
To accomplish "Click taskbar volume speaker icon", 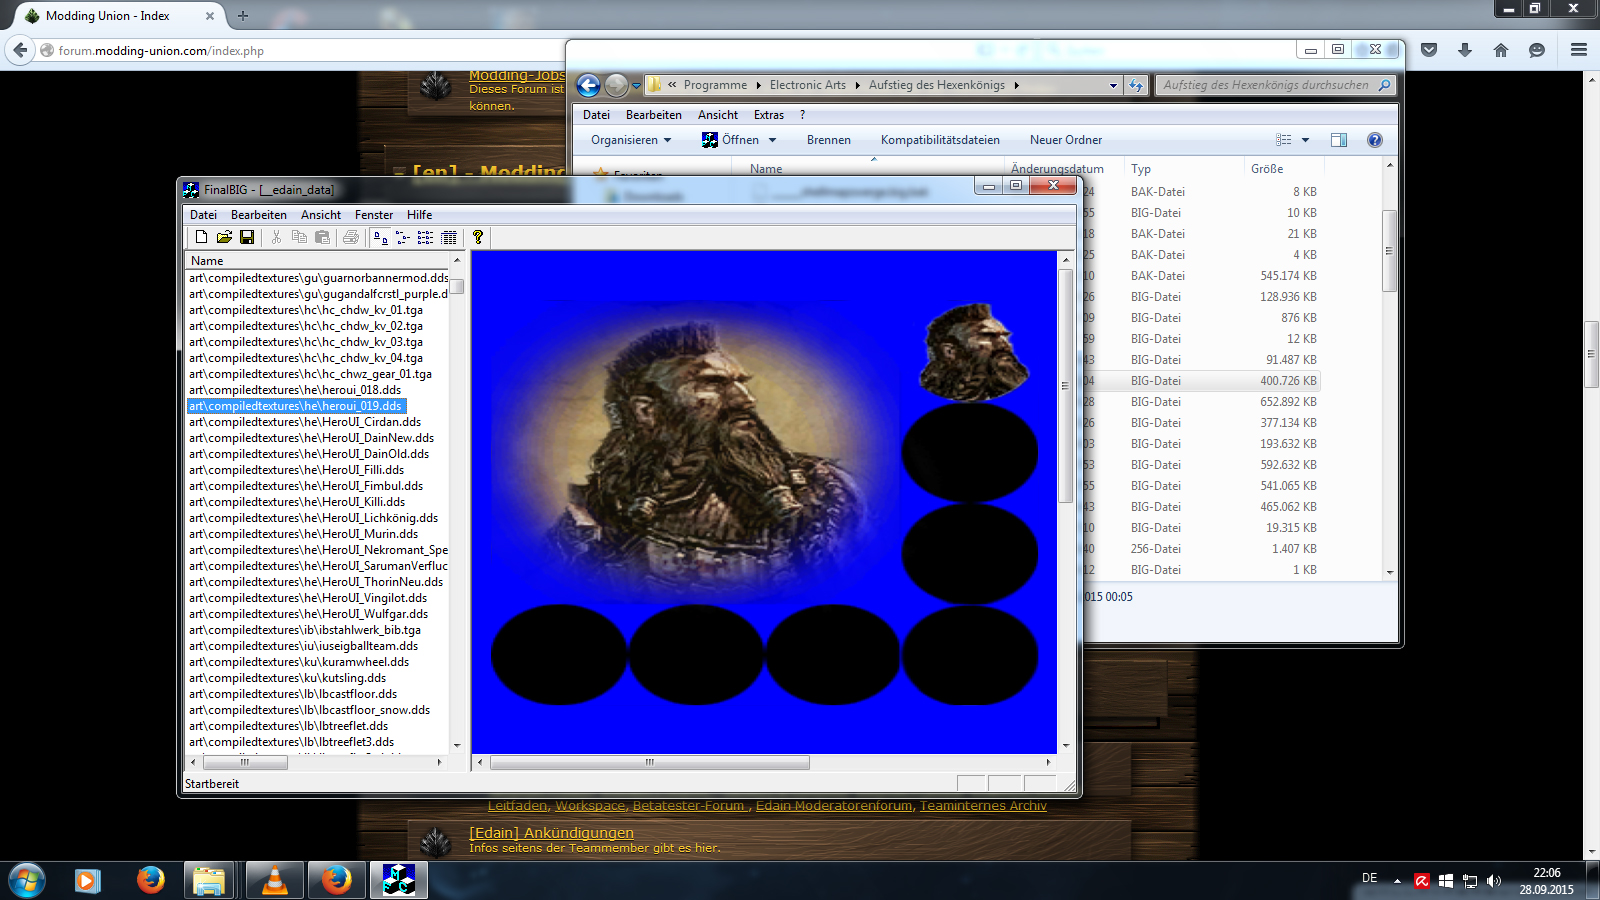I will 1494,881.
